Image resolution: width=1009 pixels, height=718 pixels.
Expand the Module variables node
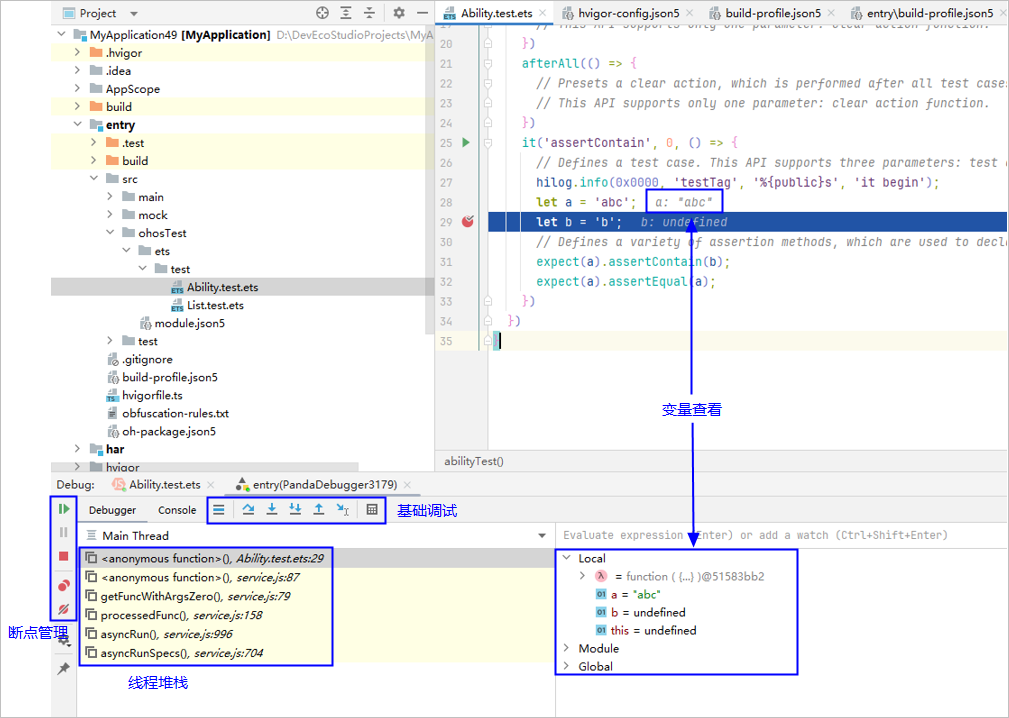pos(567,649)
